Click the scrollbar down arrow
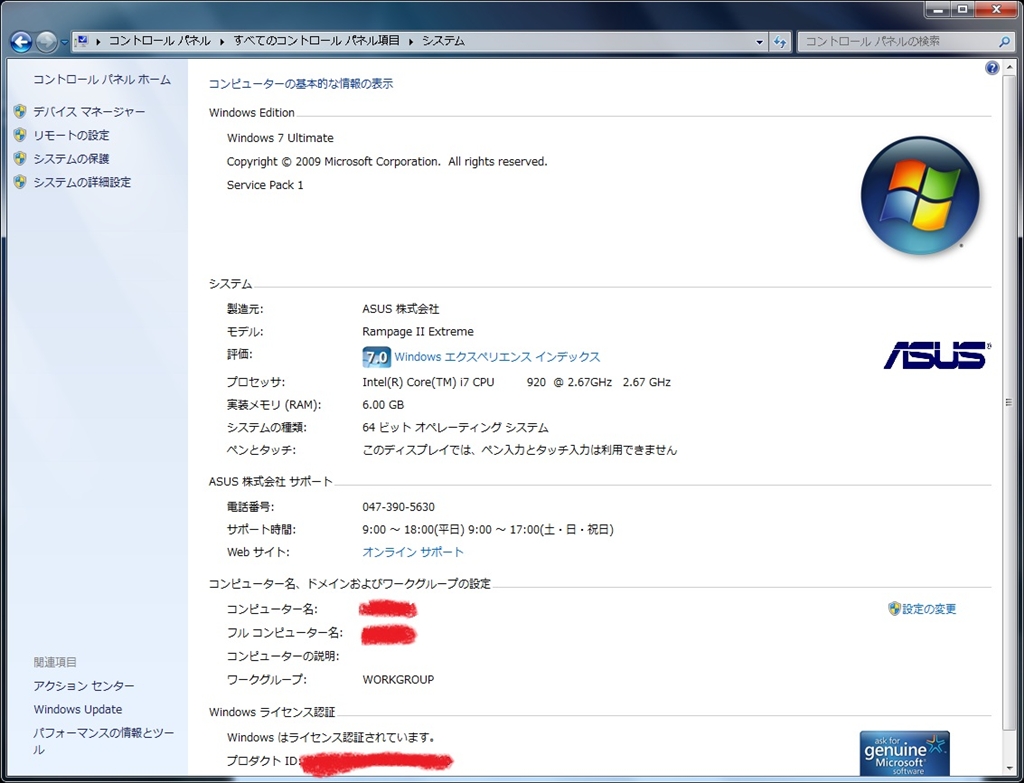This screenshot has width=1024, height=783. coord(1010,768)
